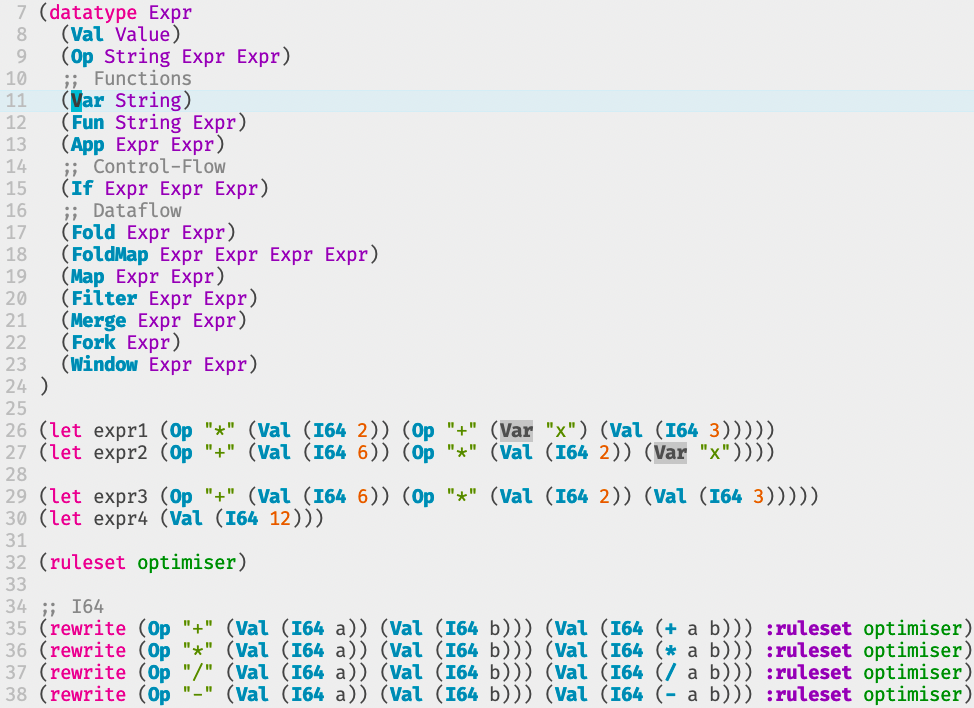This screenshot has width=974, height=708.
Task: Click 'Val' constructor on line 8
Action: click(87, 35)
